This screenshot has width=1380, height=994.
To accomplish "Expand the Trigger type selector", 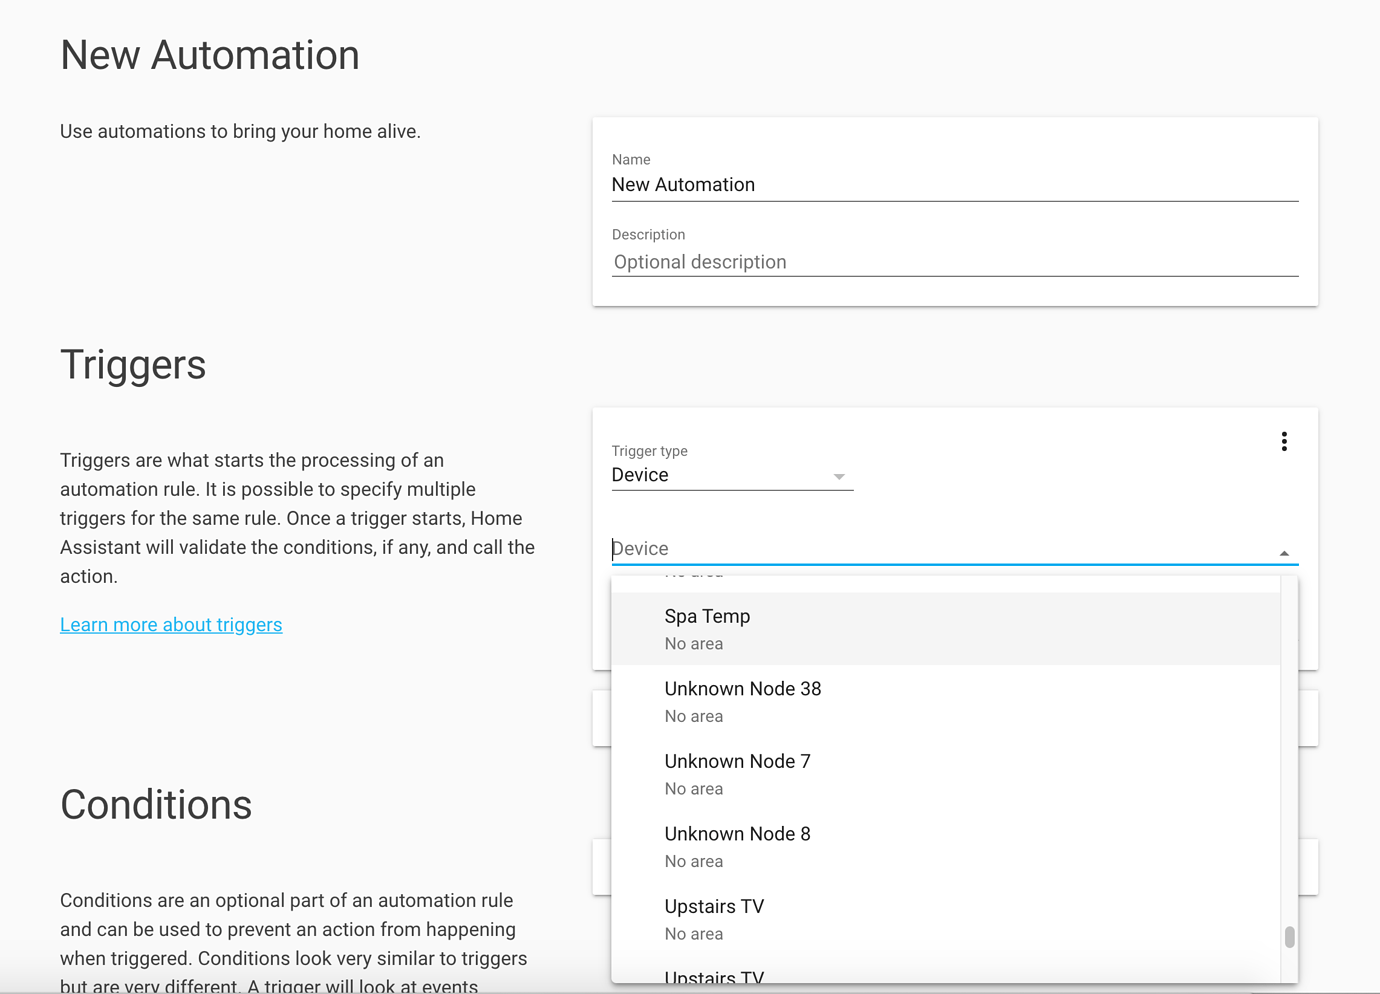I will (x=732, y=474).
